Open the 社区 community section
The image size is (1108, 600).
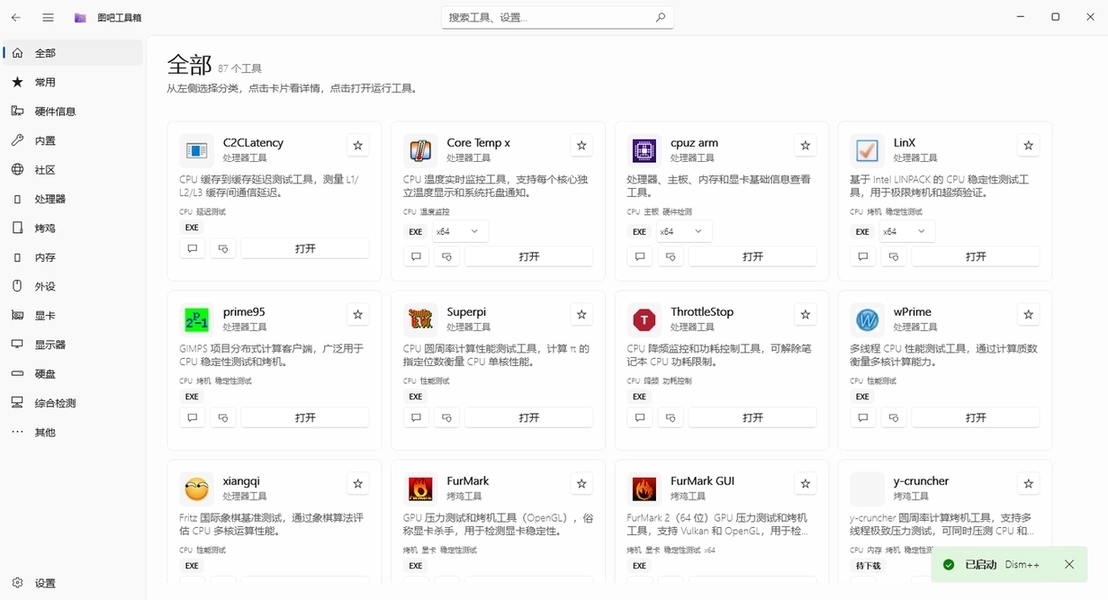point(73,170)
